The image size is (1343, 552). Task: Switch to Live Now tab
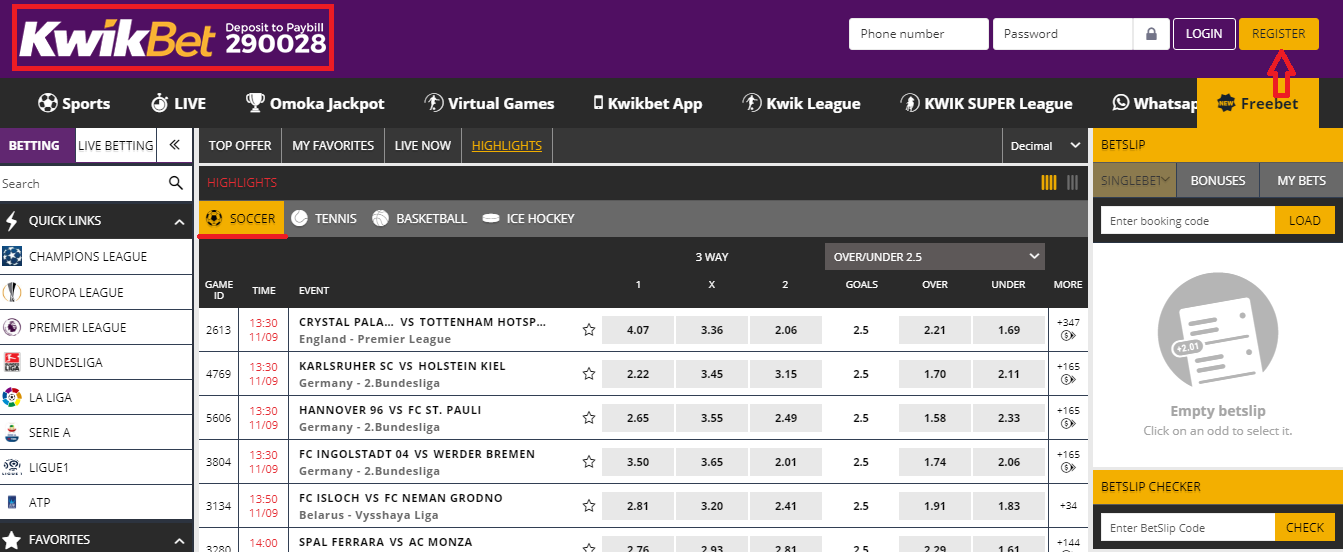coord(423,145)
